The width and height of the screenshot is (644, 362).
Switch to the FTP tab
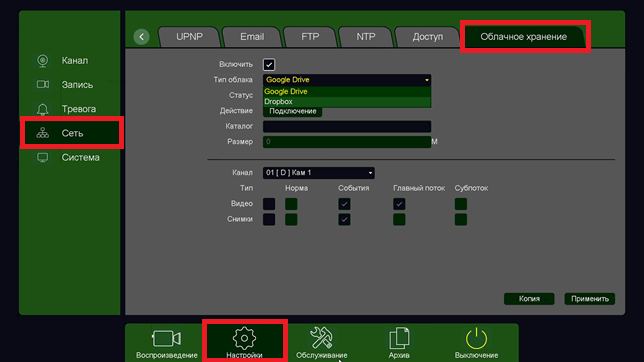[310, 37]
